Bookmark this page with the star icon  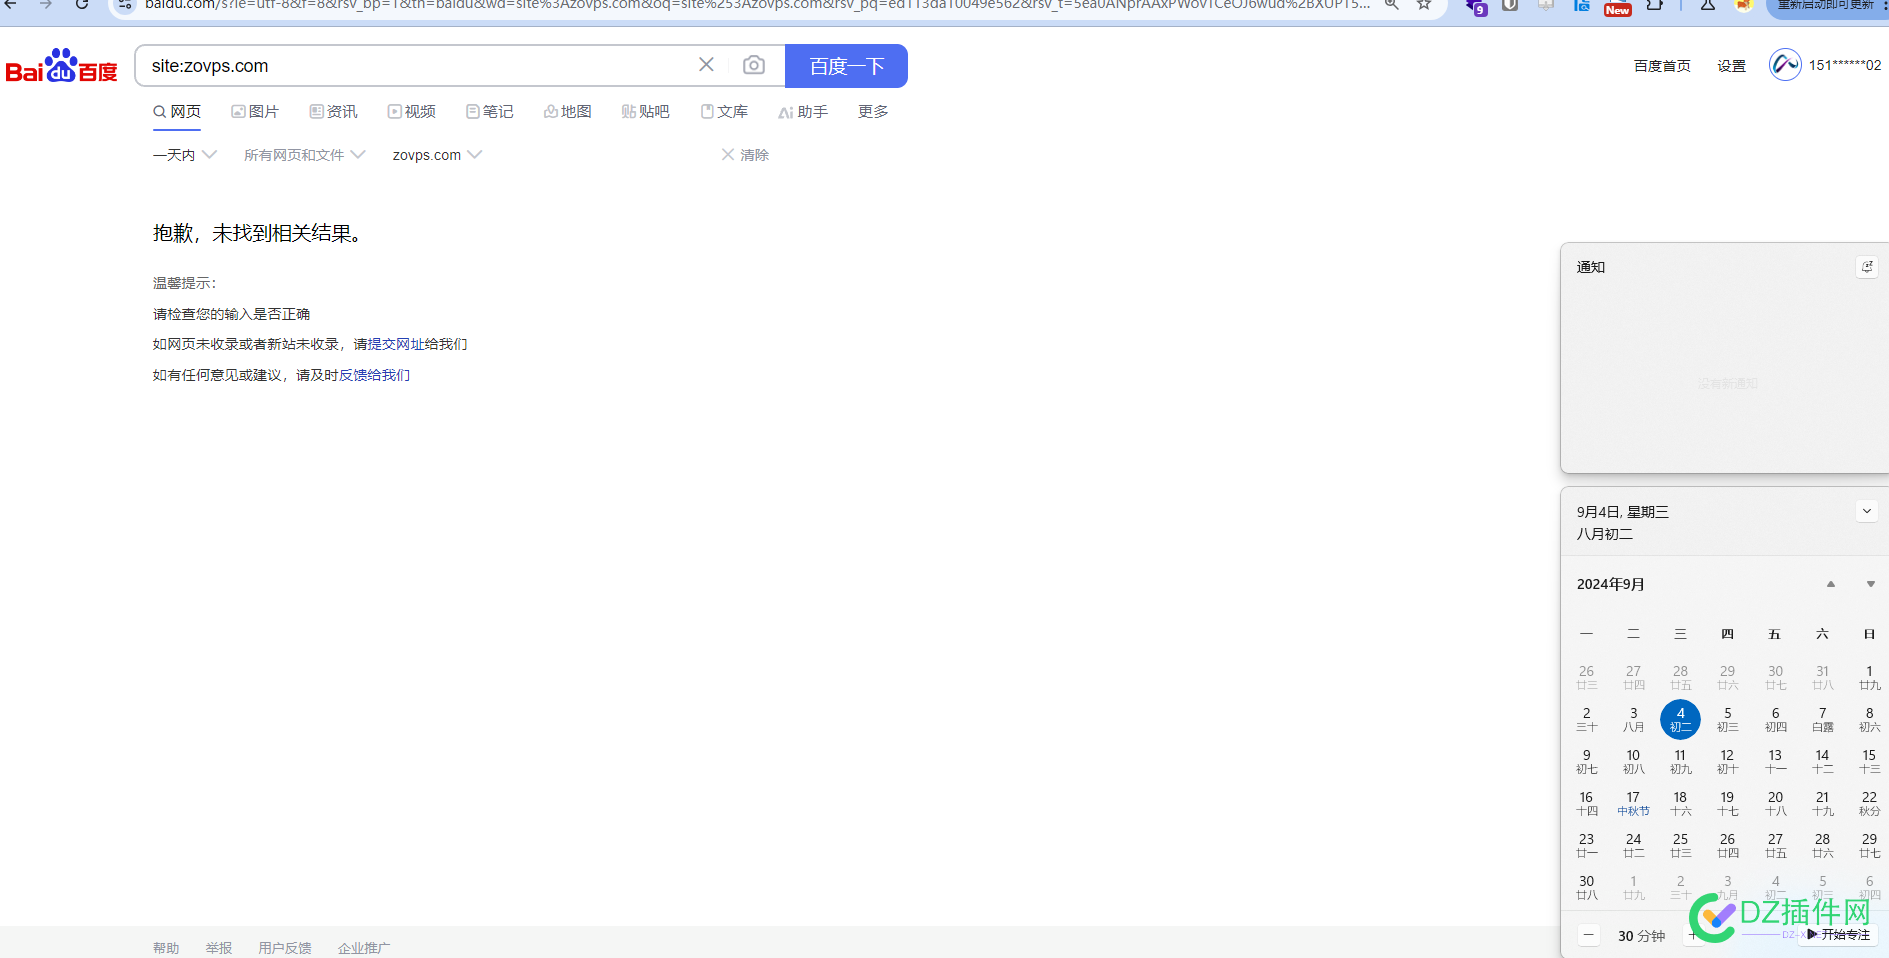click(1424, 5)
